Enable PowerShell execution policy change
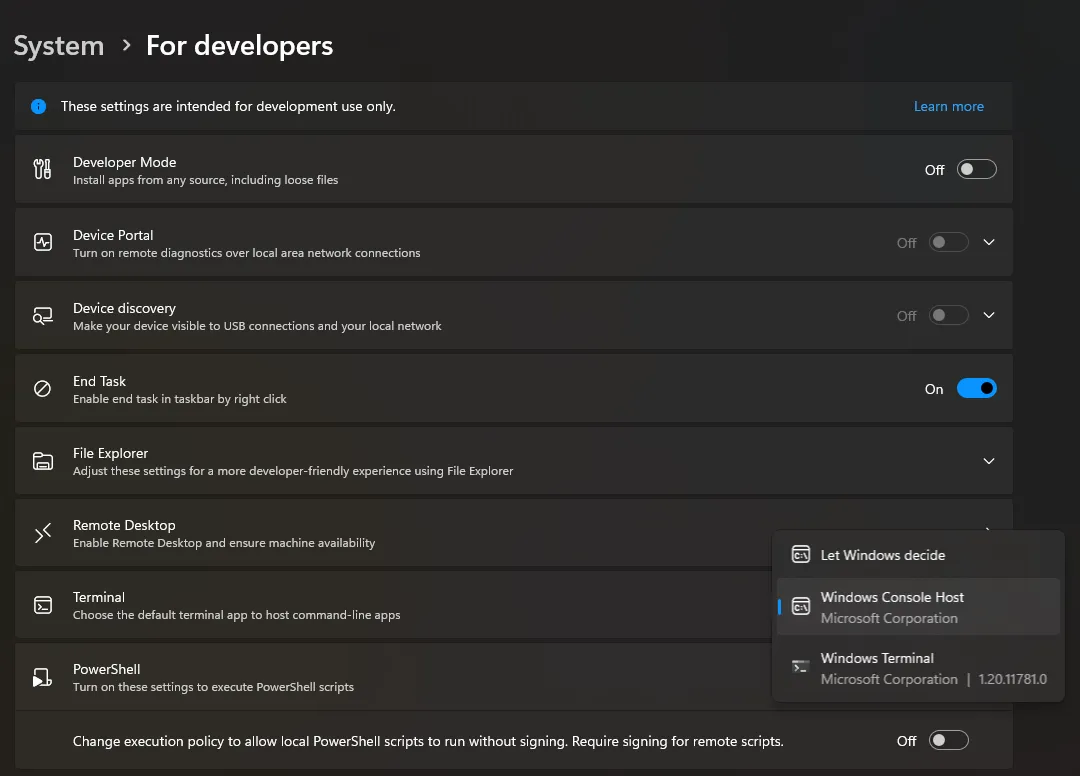 click(949, 740)
